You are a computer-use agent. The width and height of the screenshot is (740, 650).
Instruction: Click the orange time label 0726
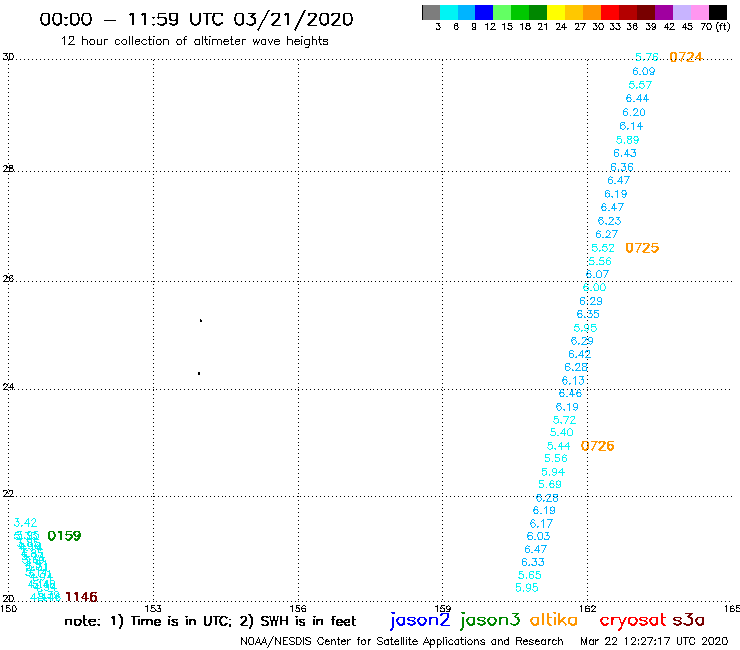coord(597,446)
